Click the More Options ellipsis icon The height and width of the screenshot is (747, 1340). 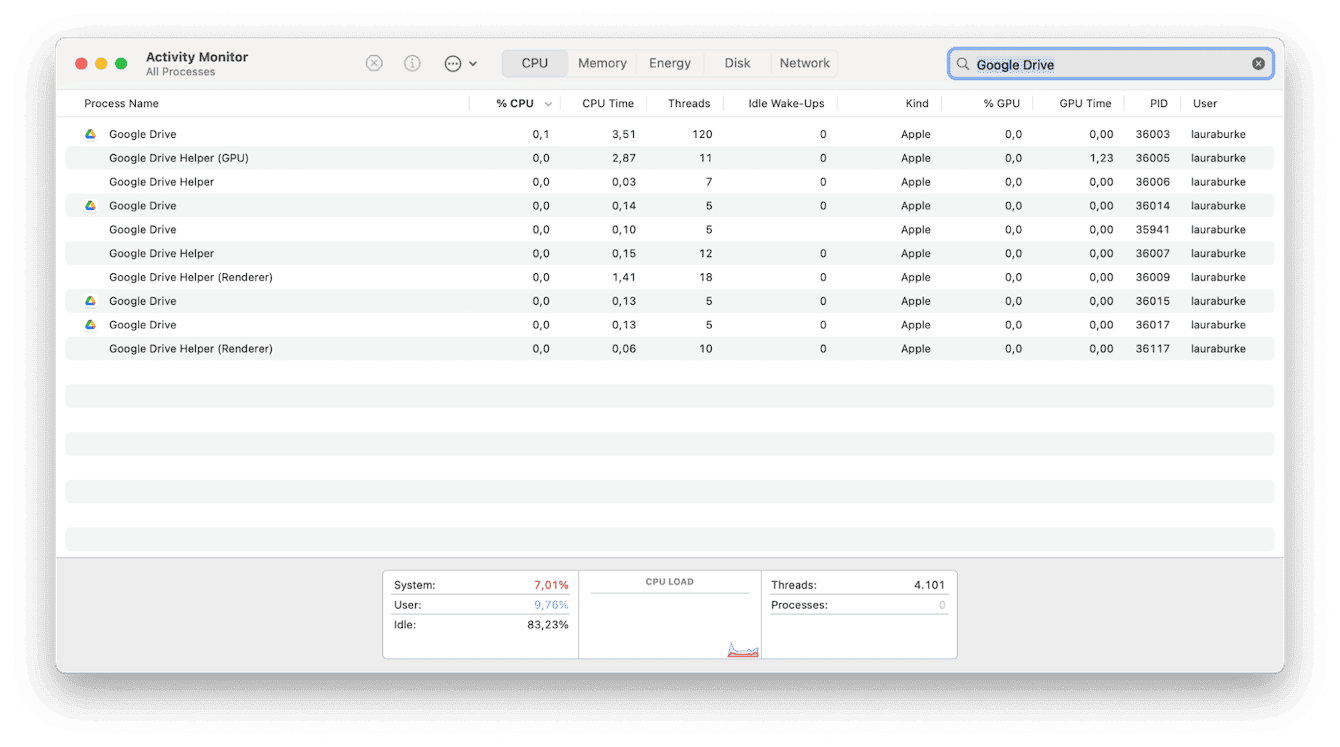pyautogui.click(x=453, y=63)
